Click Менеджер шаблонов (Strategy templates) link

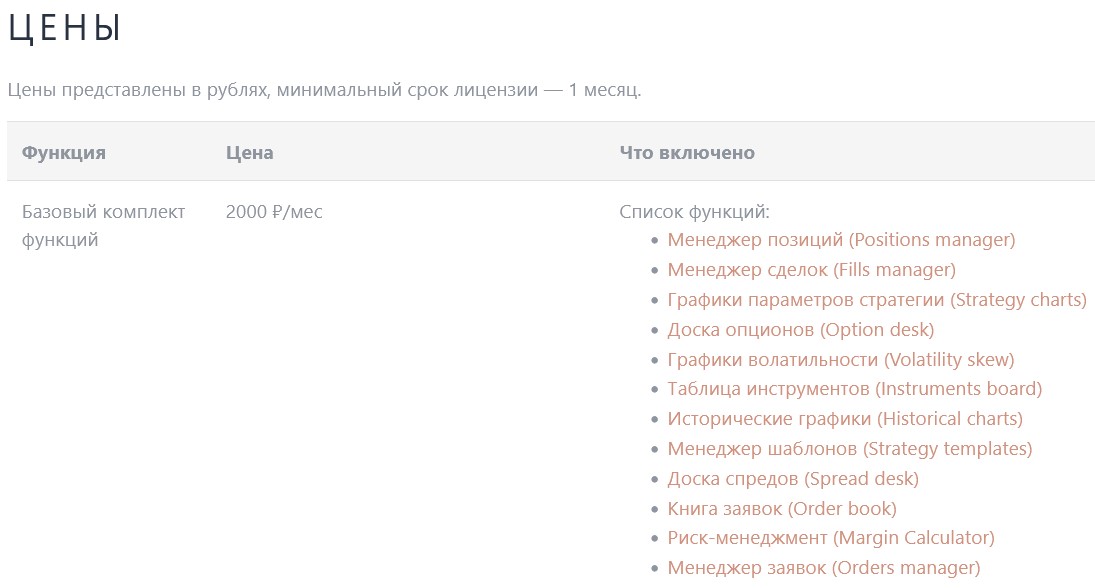pos(849,449)
